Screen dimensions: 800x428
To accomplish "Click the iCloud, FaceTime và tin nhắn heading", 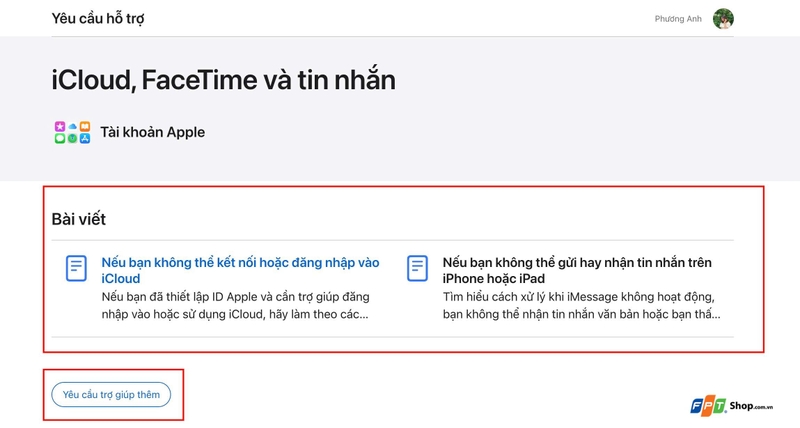I will [223, 80].
